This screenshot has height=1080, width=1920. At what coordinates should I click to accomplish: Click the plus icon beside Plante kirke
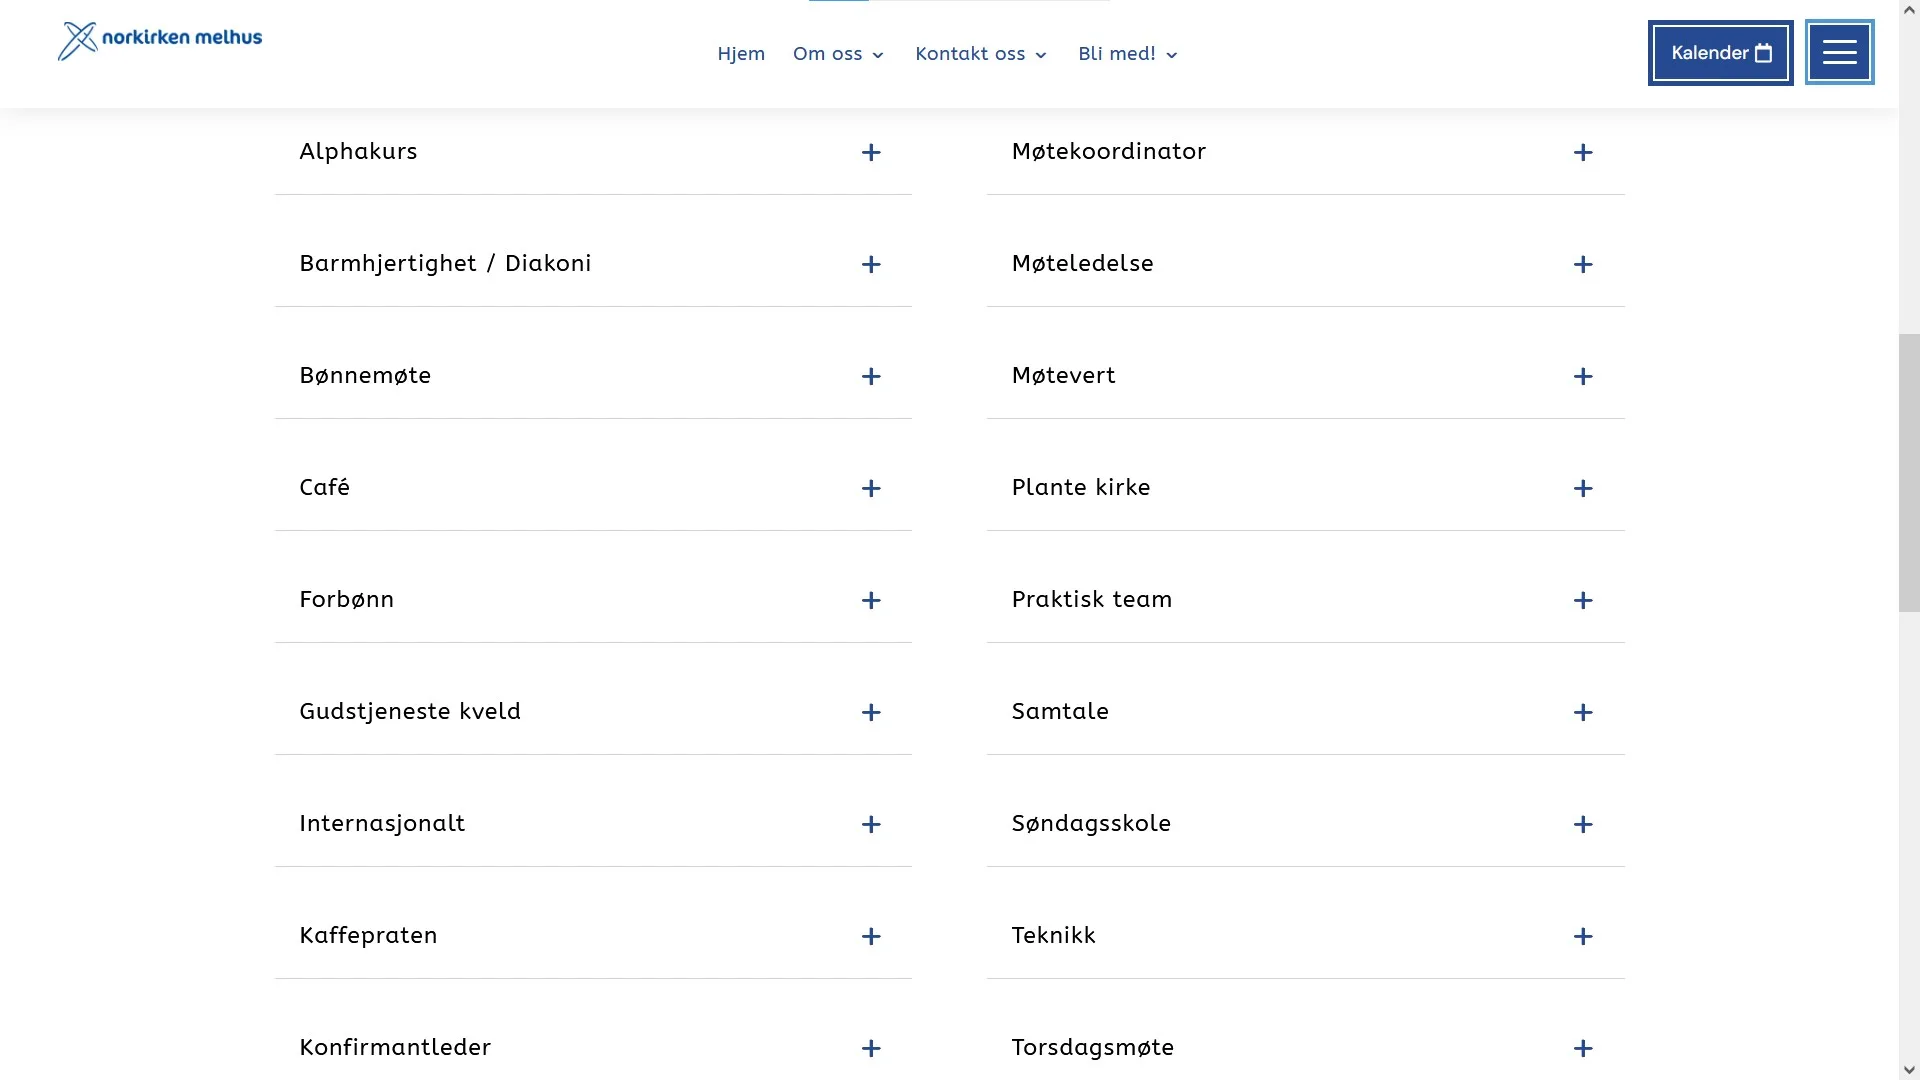pos(1582,488)
